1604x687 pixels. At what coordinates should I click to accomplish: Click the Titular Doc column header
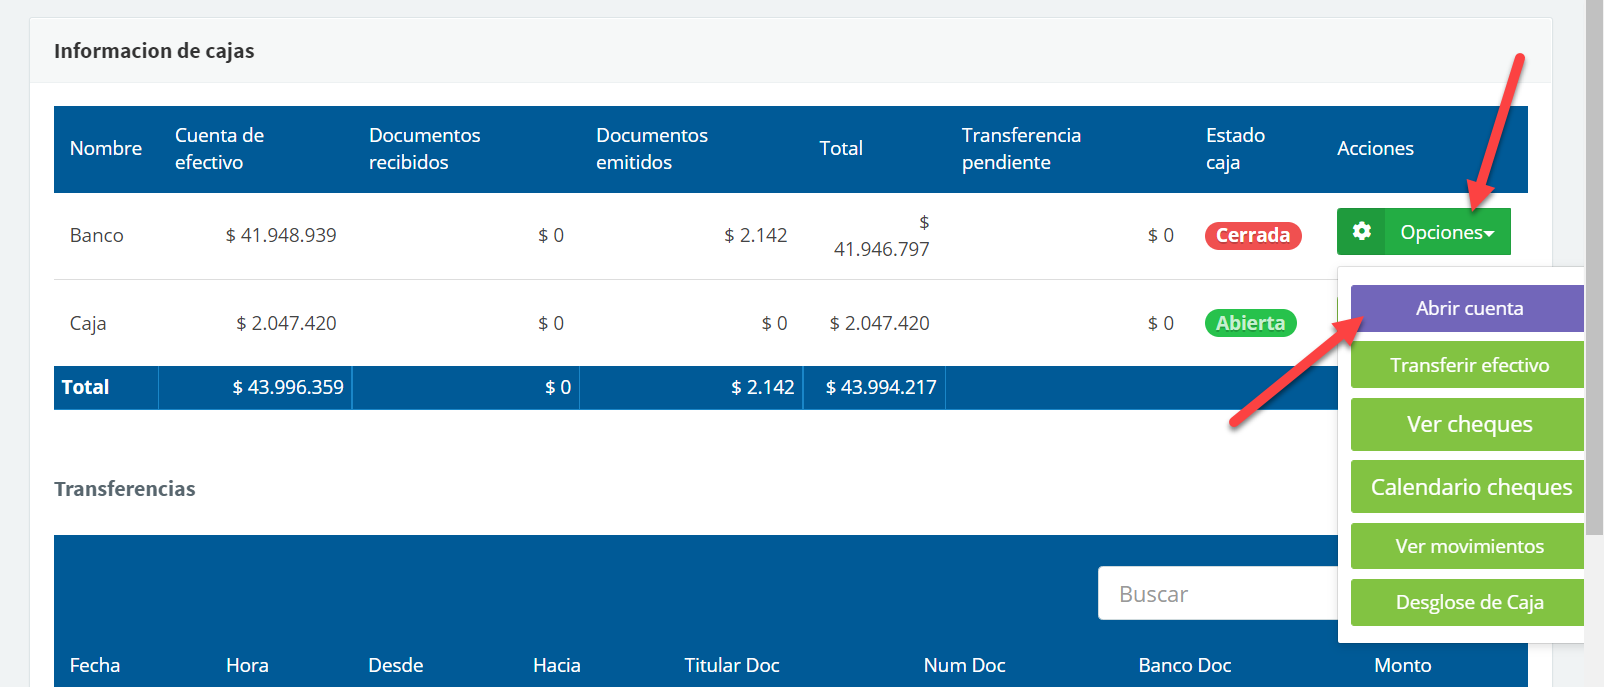click(x=731, y=665)
